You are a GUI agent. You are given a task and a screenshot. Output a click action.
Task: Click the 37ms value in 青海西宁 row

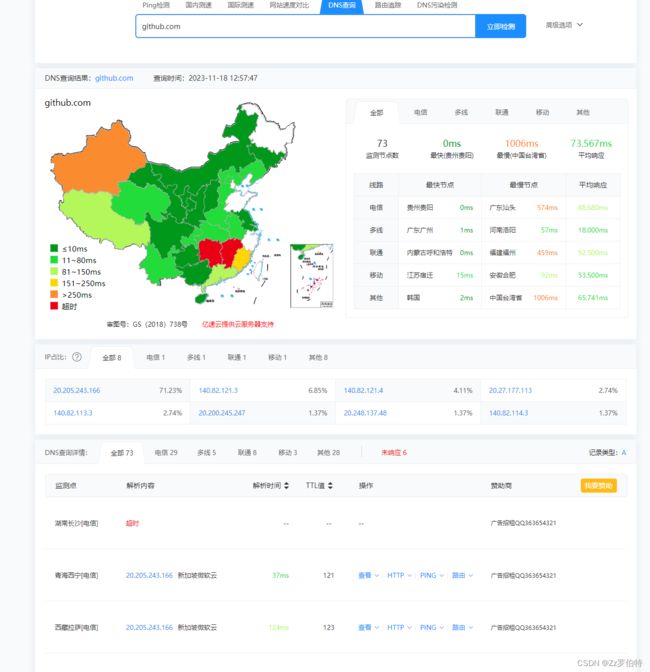coord(280,575)
